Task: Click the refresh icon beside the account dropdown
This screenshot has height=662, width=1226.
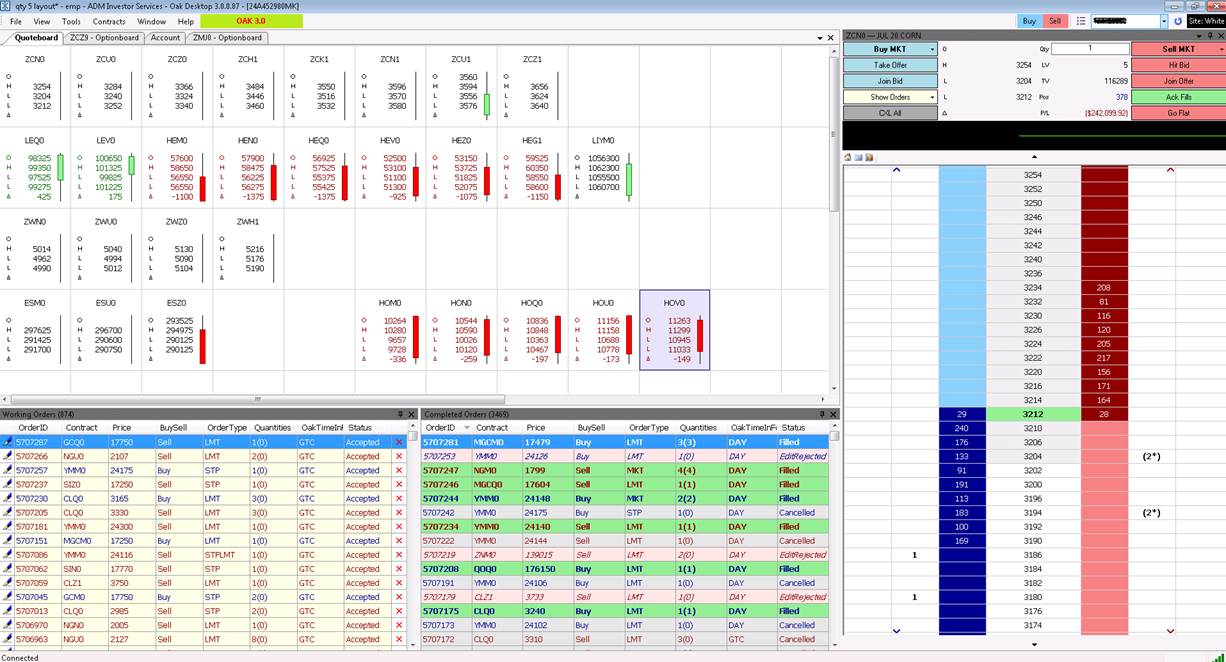Action: (1177, 21)
